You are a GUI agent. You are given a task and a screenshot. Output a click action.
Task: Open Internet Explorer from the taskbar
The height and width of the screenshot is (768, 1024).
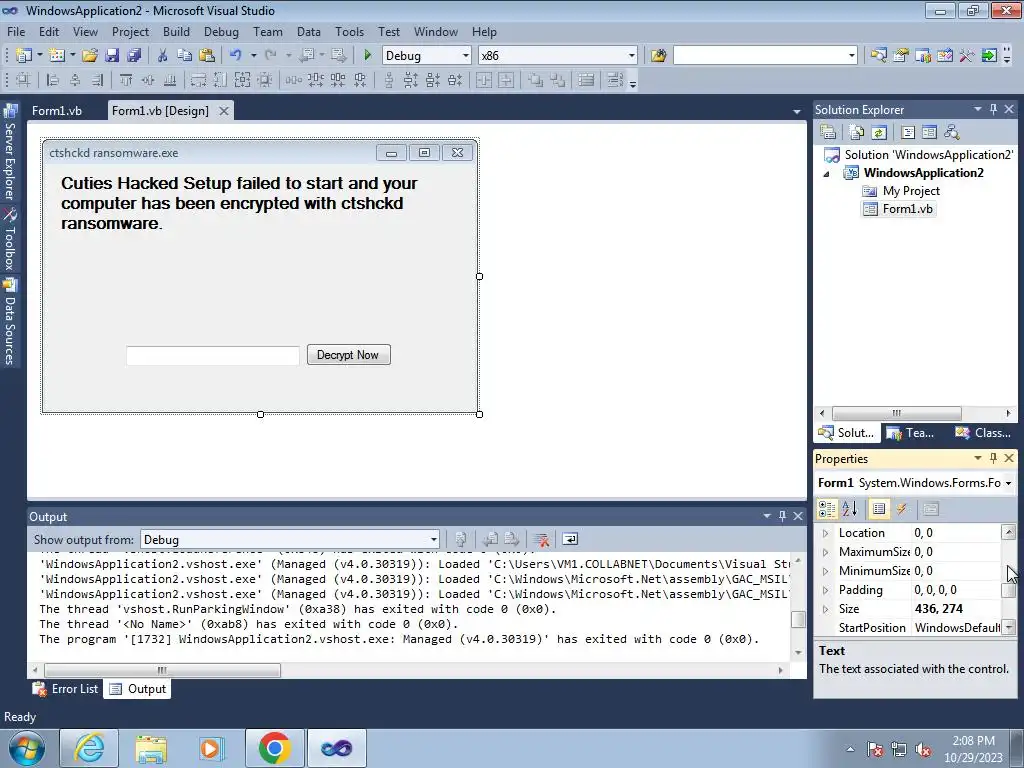tap(88, 748)
